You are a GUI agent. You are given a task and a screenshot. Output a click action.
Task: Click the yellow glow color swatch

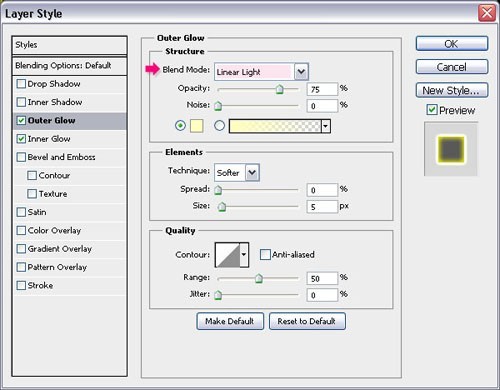197,126
